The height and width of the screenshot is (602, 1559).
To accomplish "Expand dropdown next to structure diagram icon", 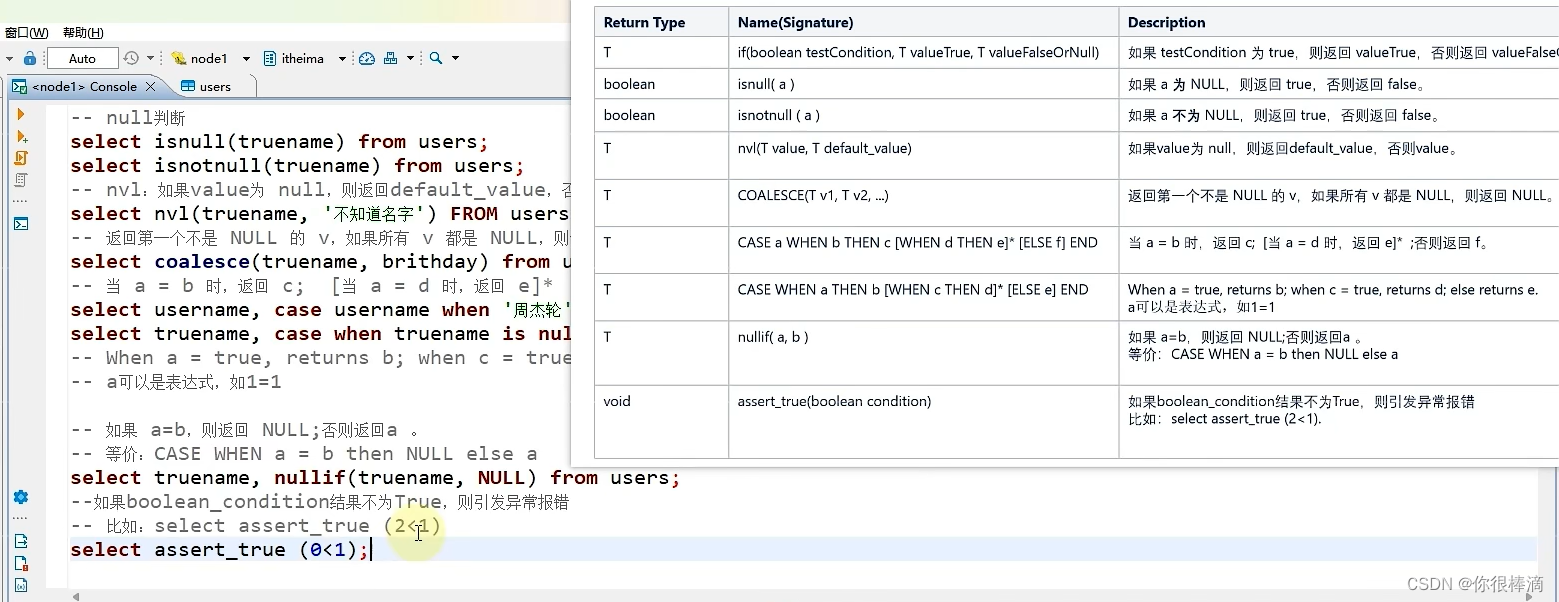I will coord(410,58).
